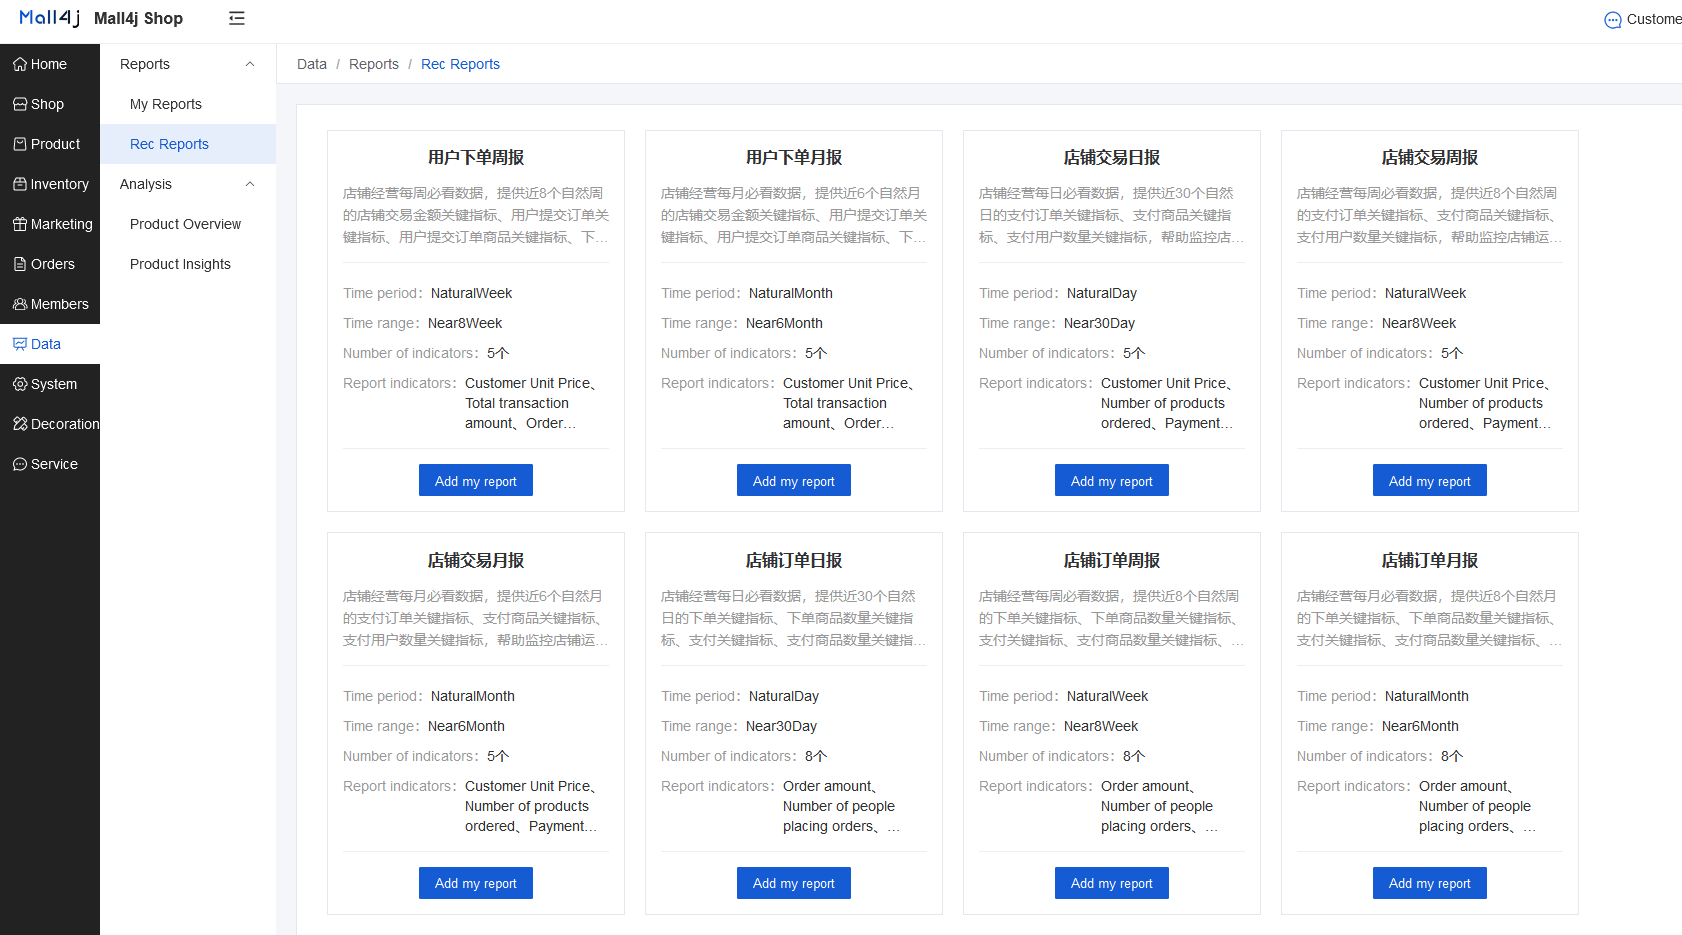Image resolution: width=1682 pixels, height=935 pixels.
Task: Click the Members people icon
Action: click(x=20, y=304)
